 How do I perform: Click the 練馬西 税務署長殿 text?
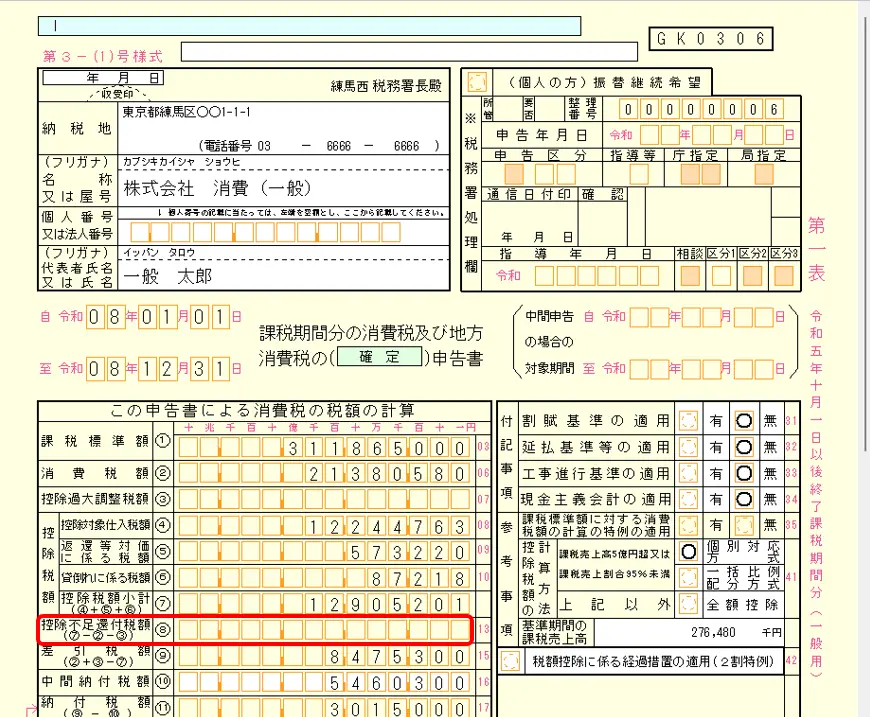[386, 86]
